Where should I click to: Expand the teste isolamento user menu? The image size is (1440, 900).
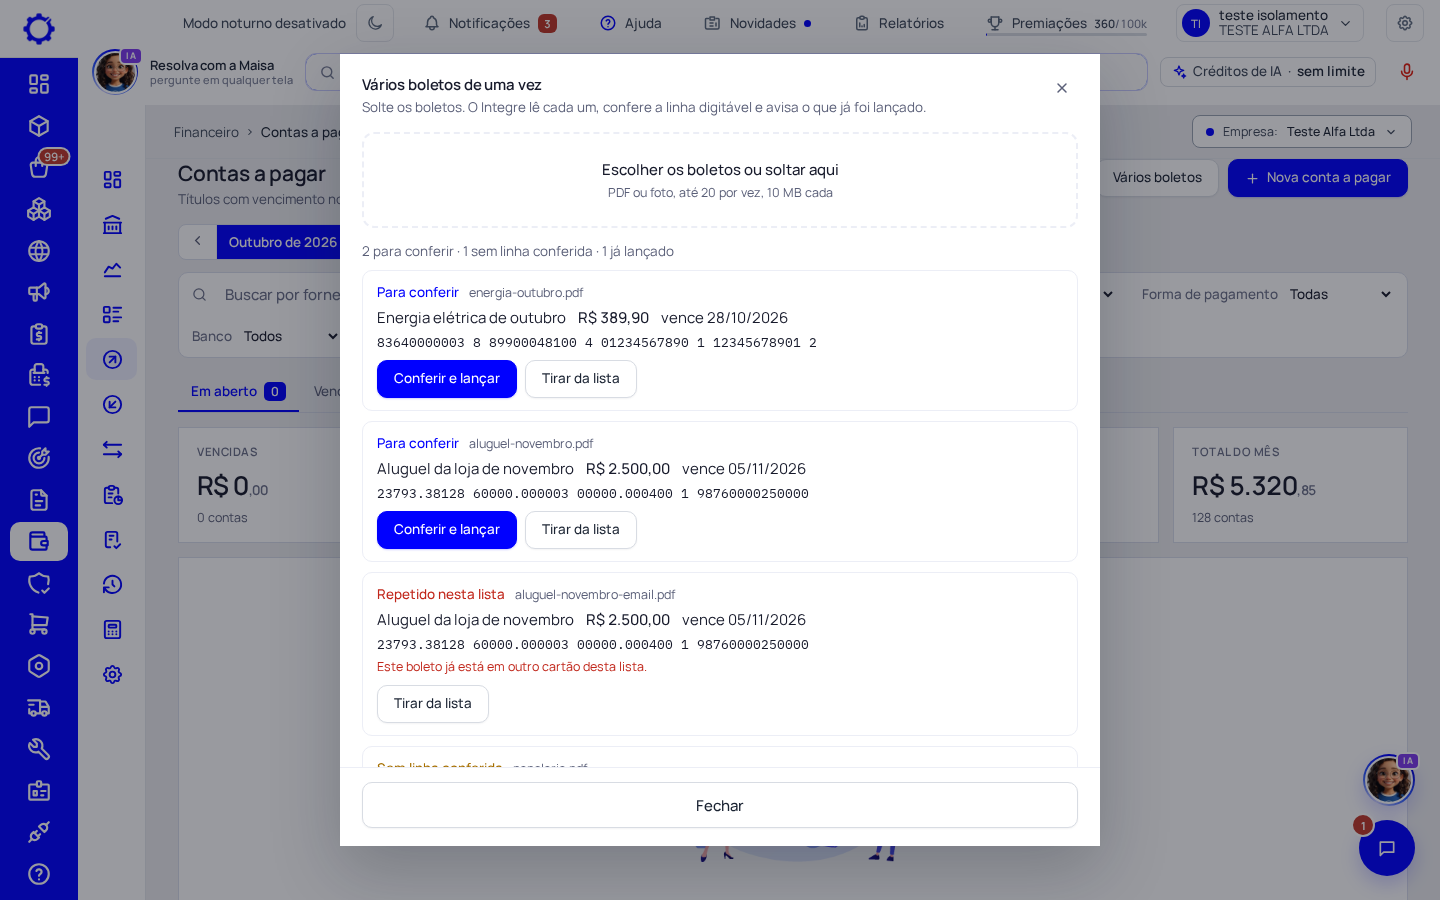click(1269, 23)
